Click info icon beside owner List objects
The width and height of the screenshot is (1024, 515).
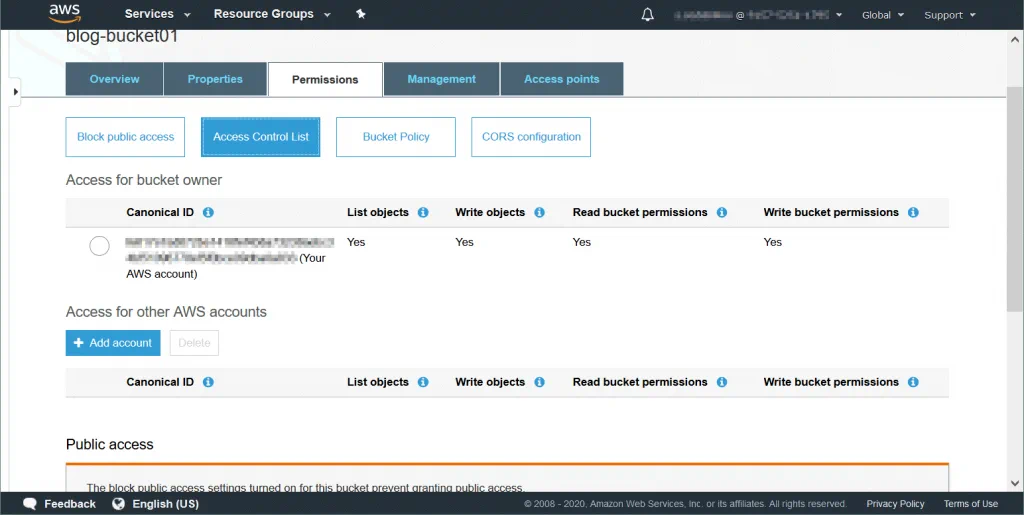point(423,213)
